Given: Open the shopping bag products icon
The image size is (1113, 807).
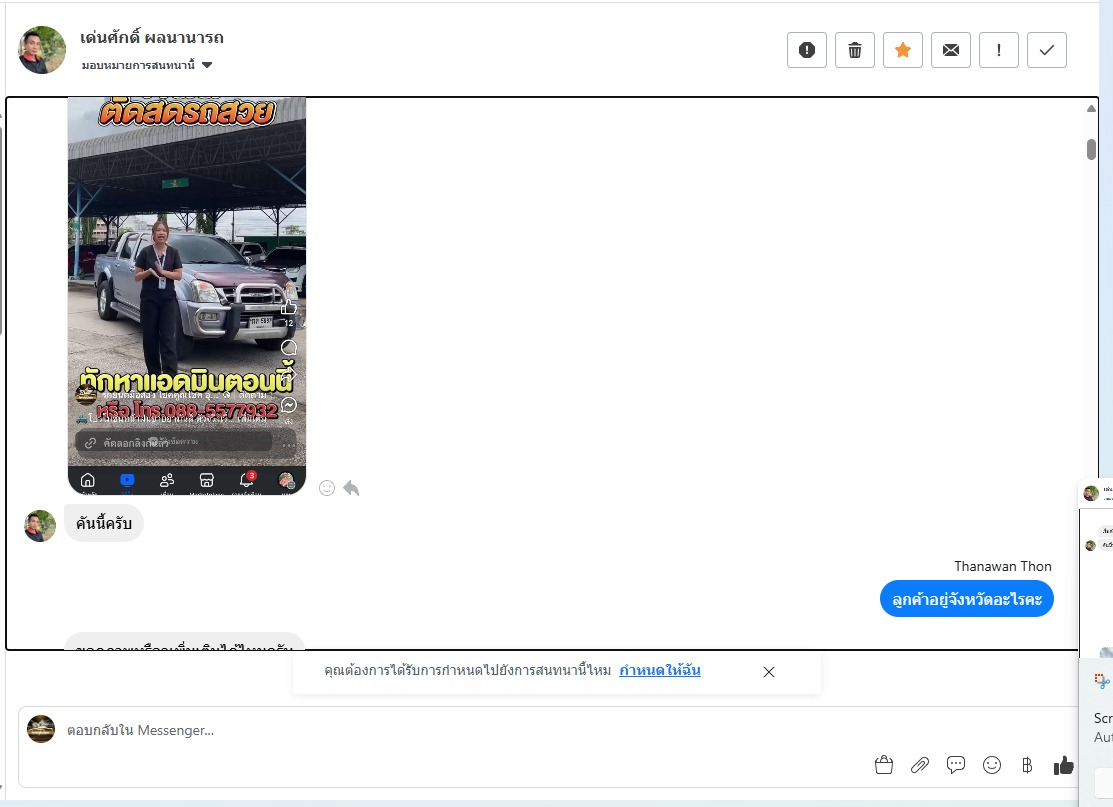Looking at the screenshot, I should [883, 765].
